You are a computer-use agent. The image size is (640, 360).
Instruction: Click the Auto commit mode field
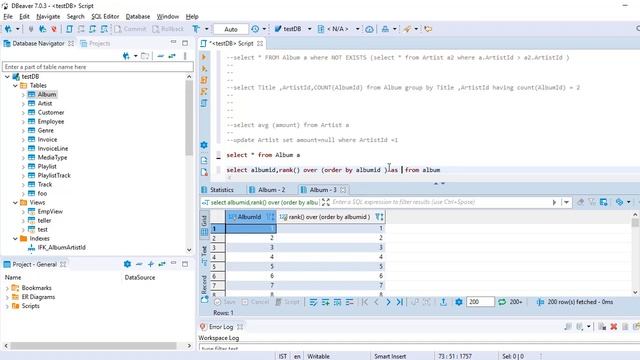tap(231, 29)
